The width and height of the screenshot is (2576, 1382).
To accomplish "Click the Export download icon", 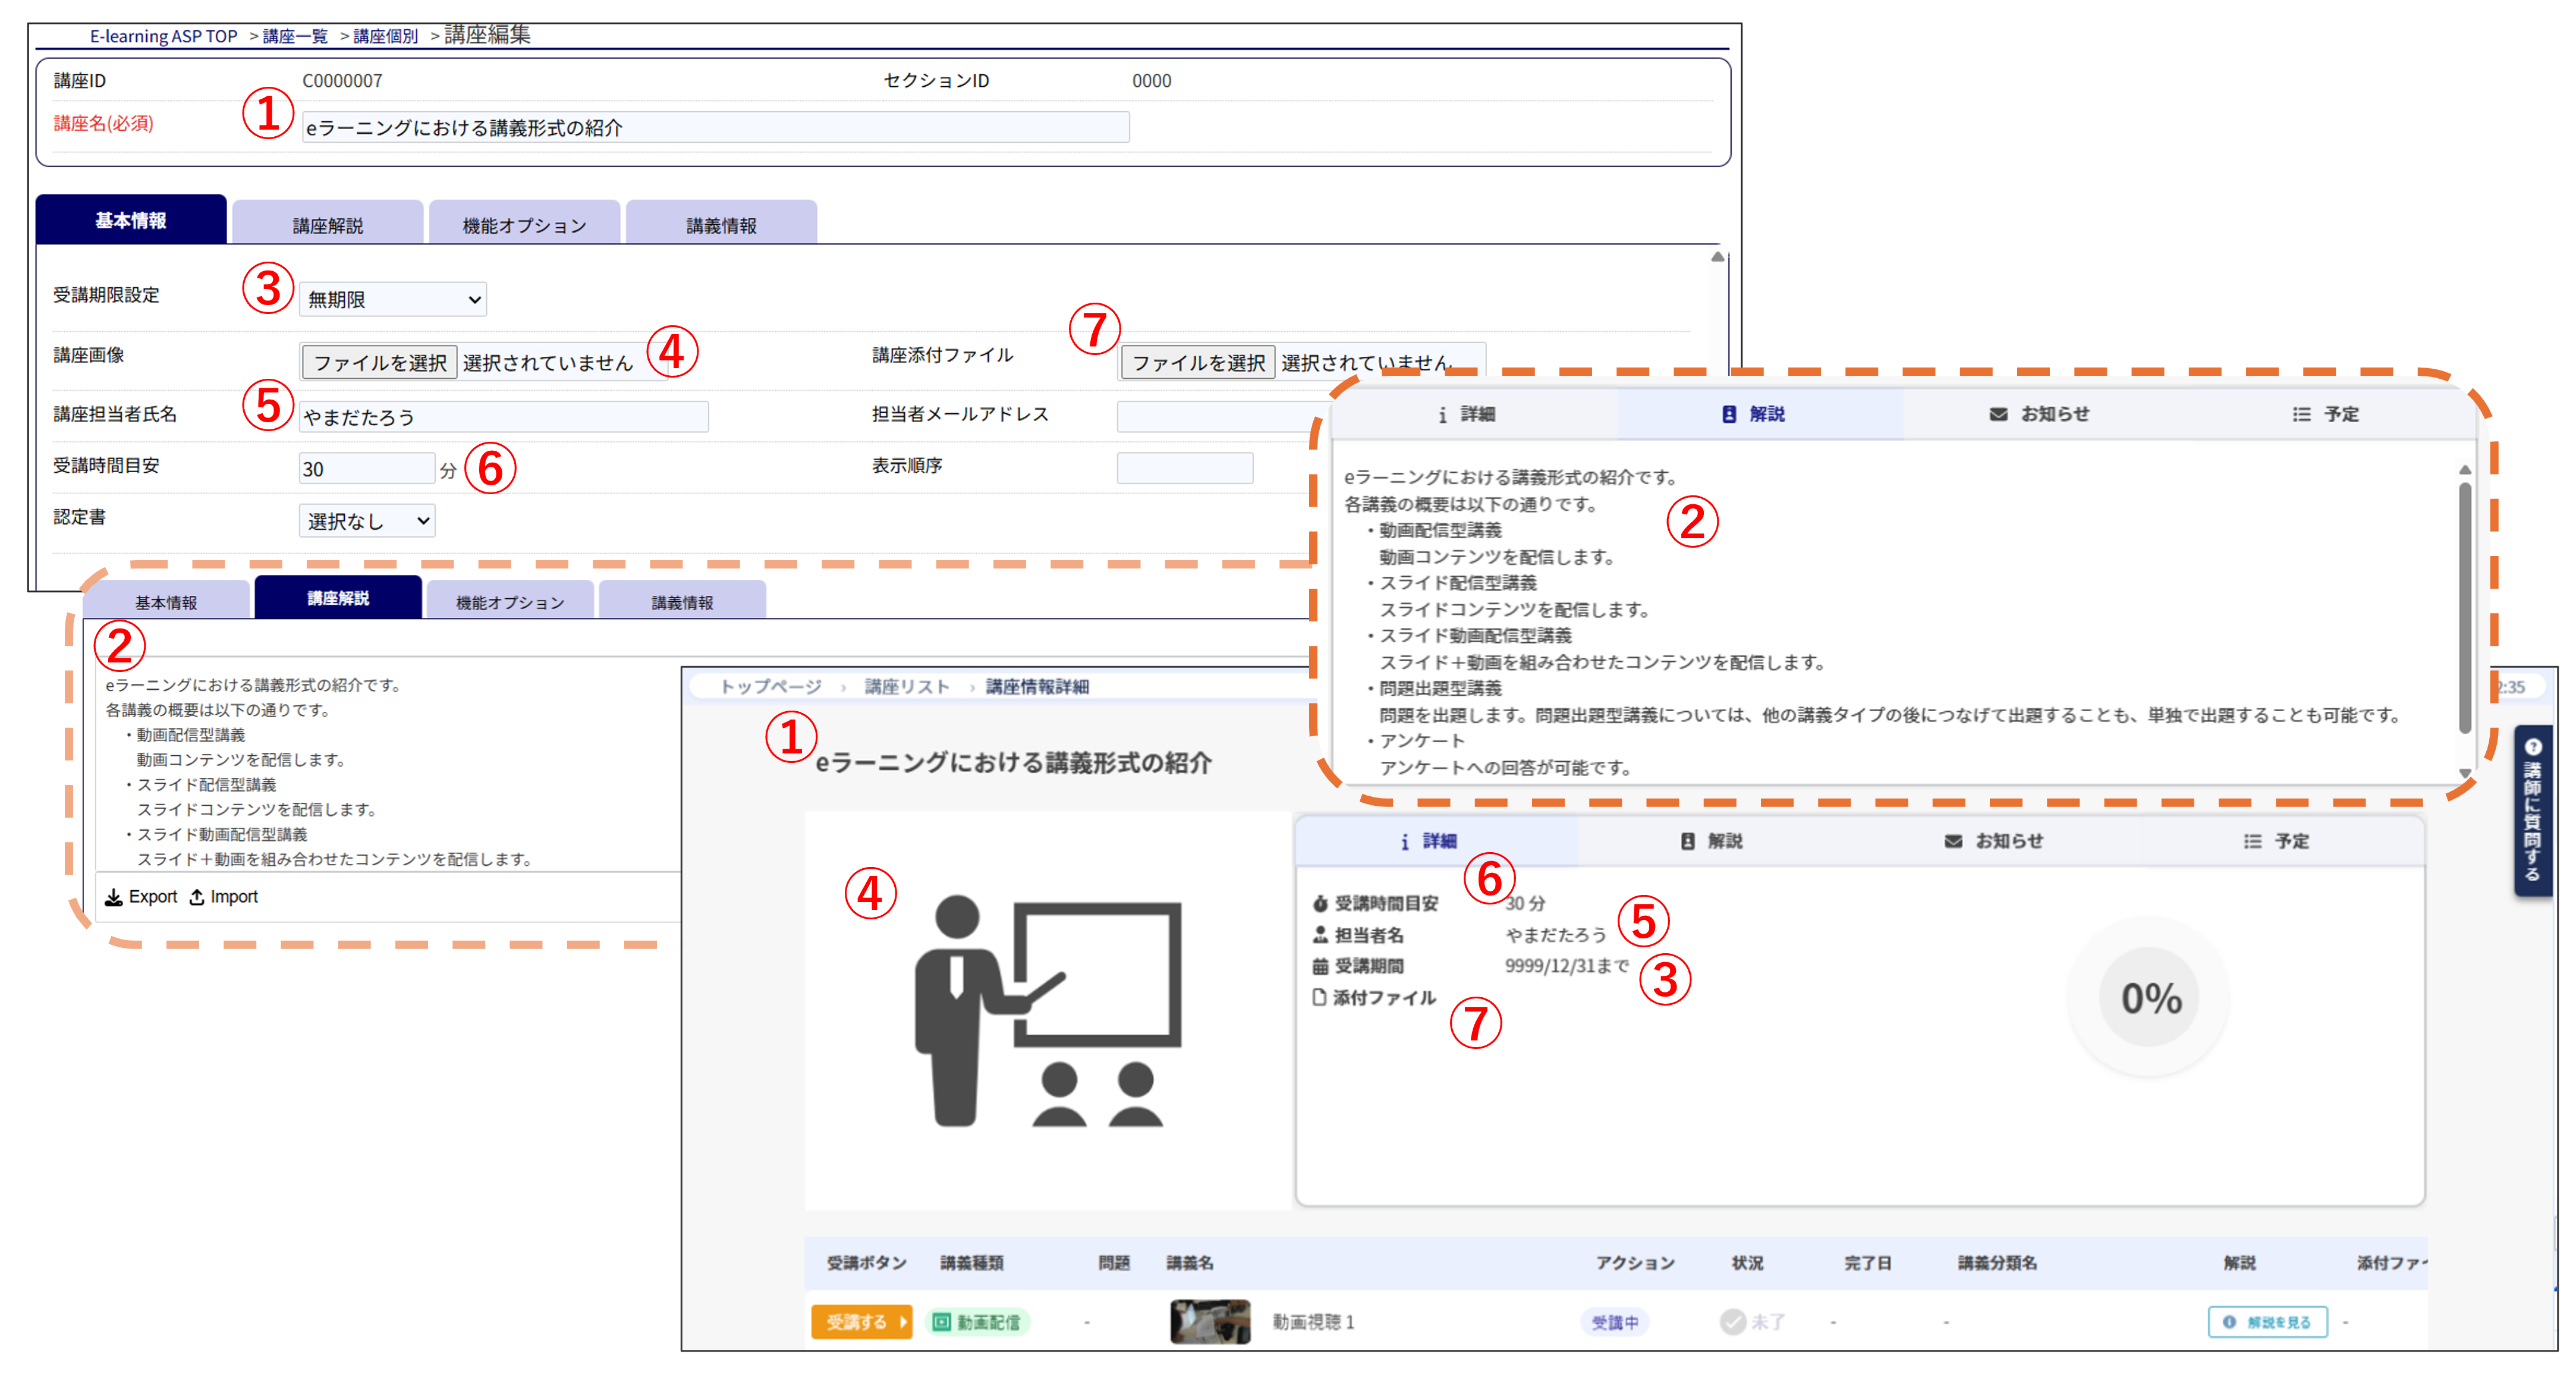I will coord(114,897).
